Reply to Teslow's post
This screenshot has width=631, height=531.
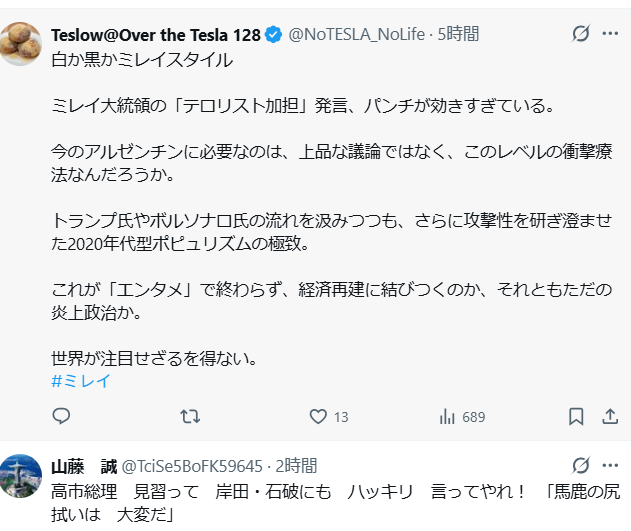[61, 416]
